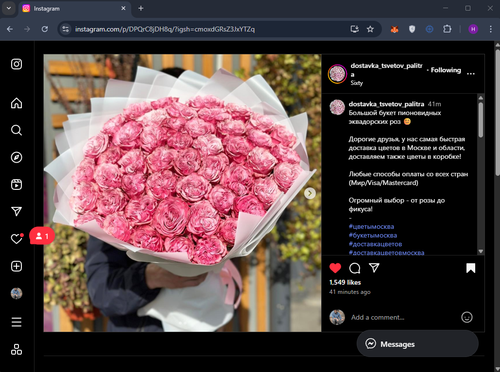Open dostavka_tsvetov_palitra username in caption
The width and height of the screenshot is (500, 372).
point(386,104)
